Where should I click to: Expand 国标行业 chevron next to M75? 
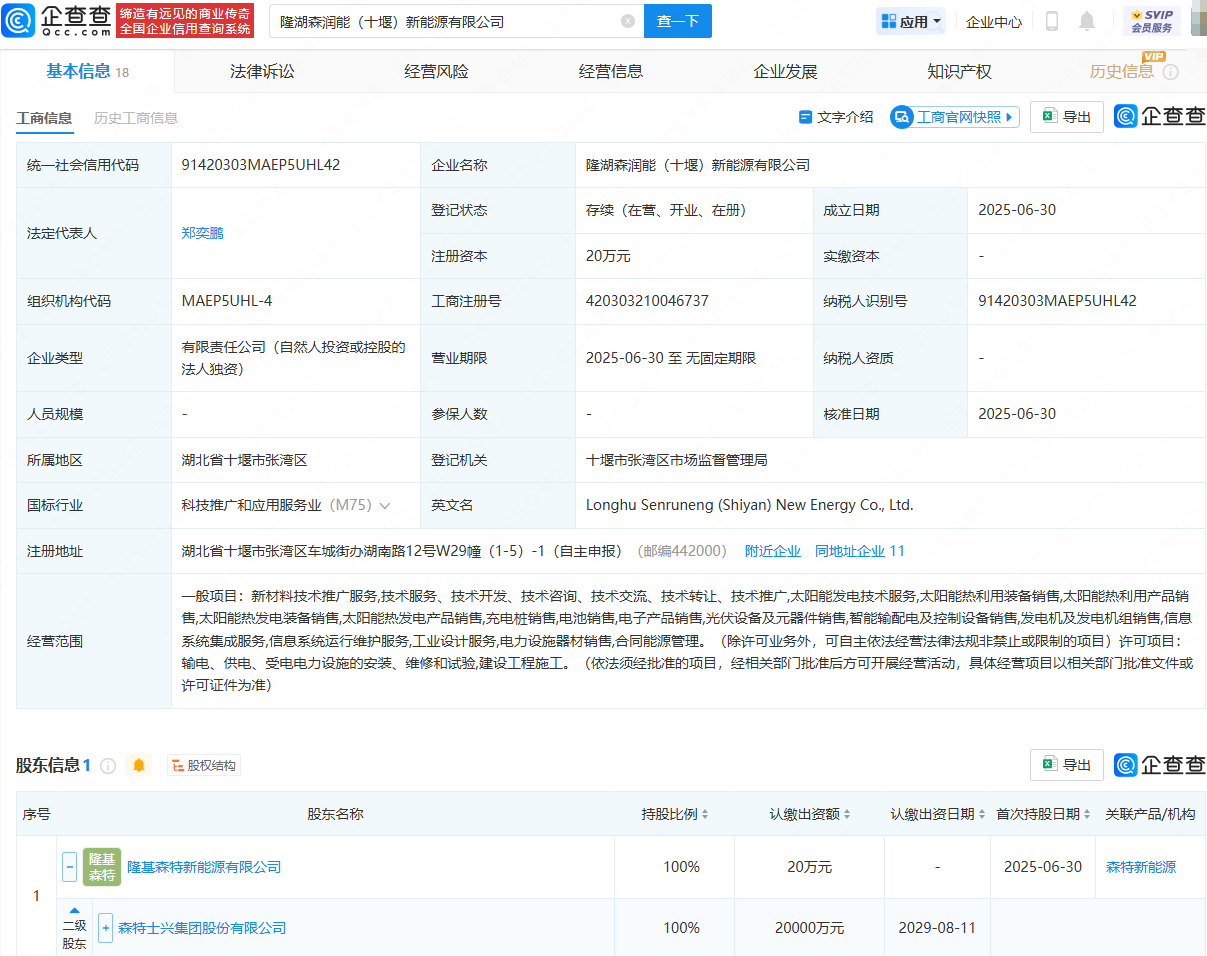tap(385, 506)
